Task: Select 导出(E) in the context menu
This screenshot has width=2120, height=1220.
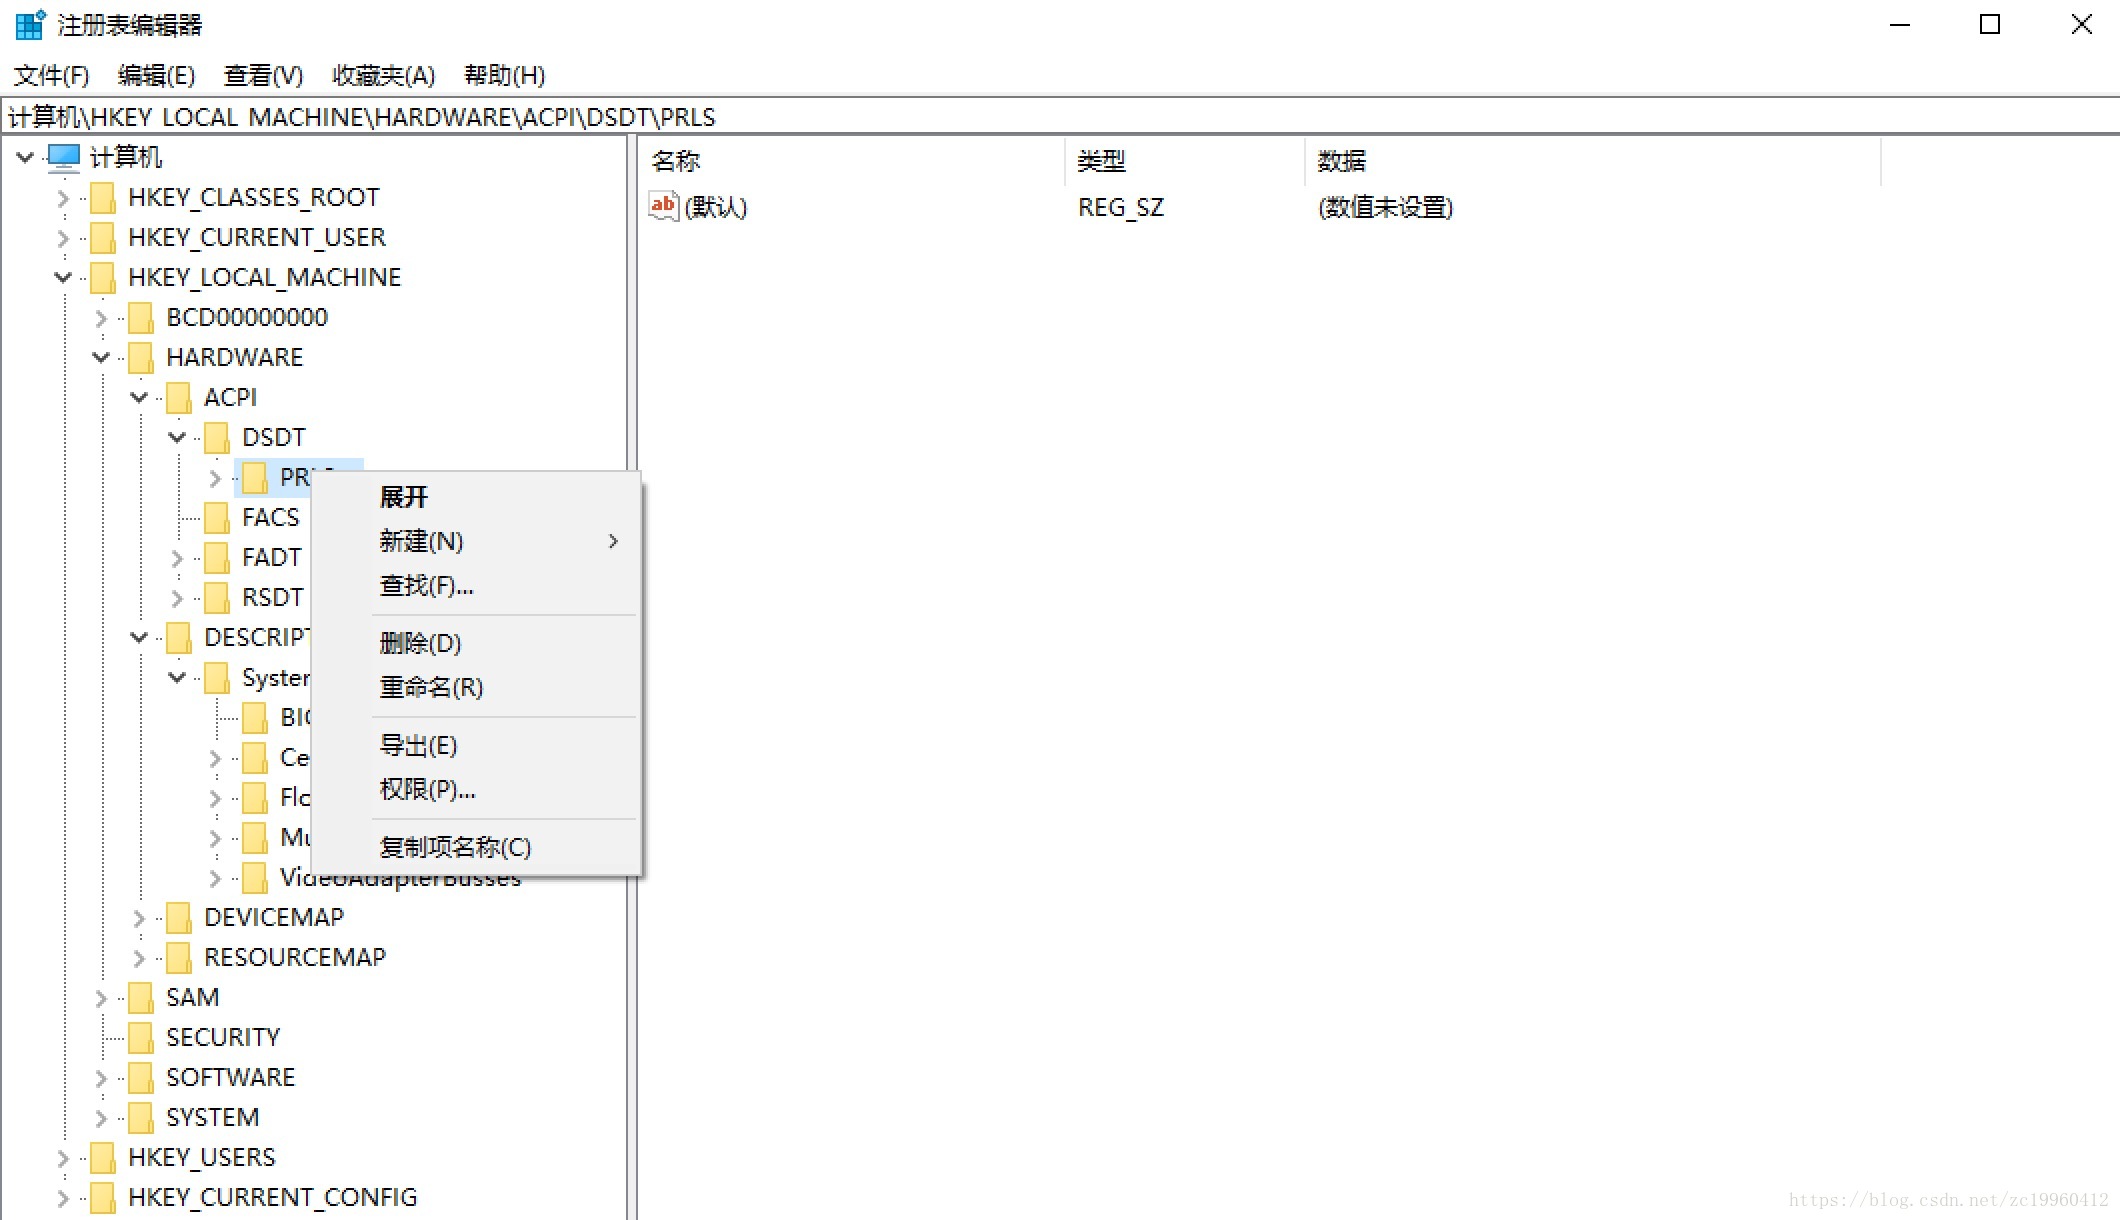Action: [x=418, y=745]
